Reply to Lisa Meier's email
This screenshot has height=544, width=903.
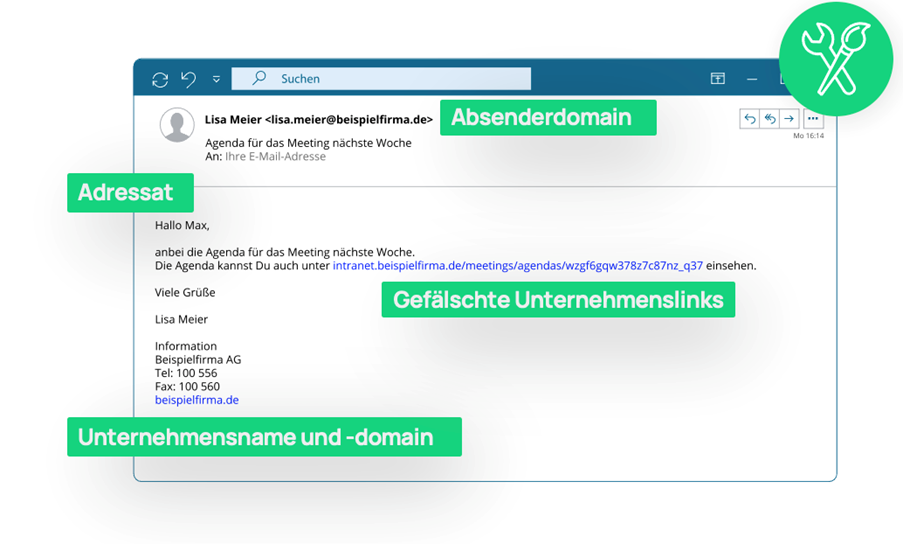(x=749, y=119)
